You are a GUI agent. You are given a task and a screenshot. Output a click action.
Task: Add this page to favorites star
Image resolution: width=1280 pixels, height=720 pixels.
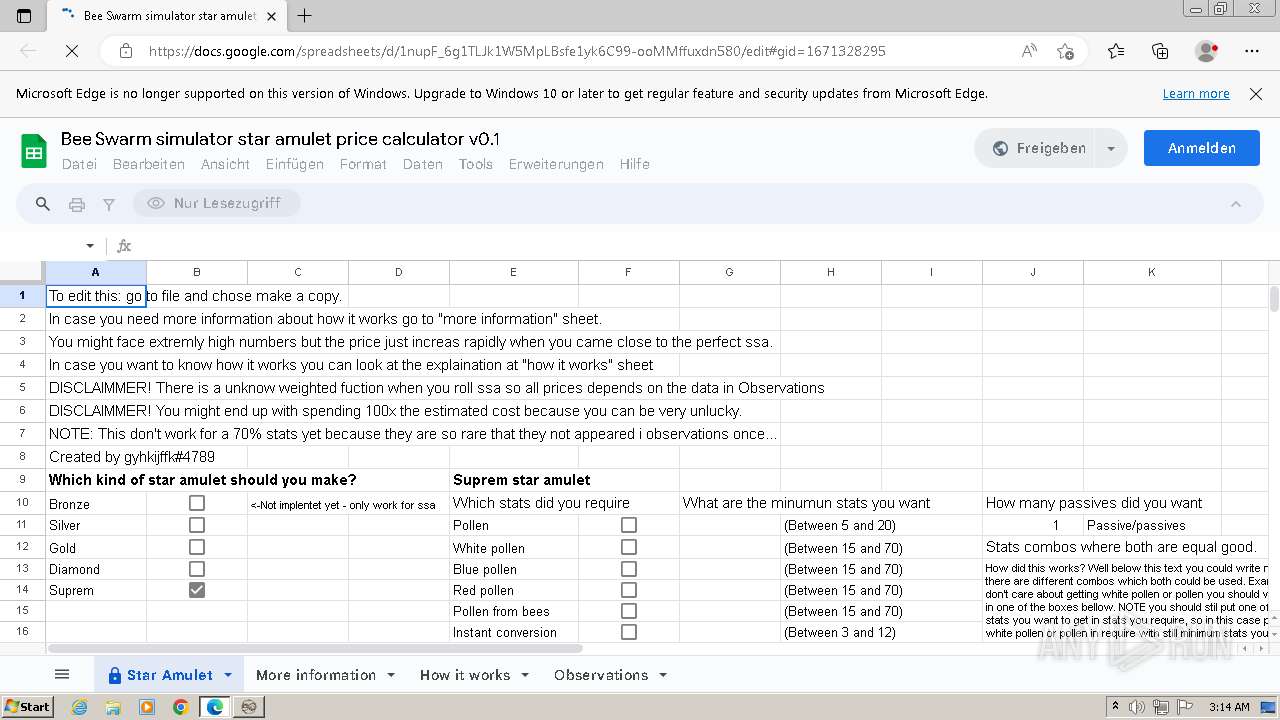[x=1065, y=51]
